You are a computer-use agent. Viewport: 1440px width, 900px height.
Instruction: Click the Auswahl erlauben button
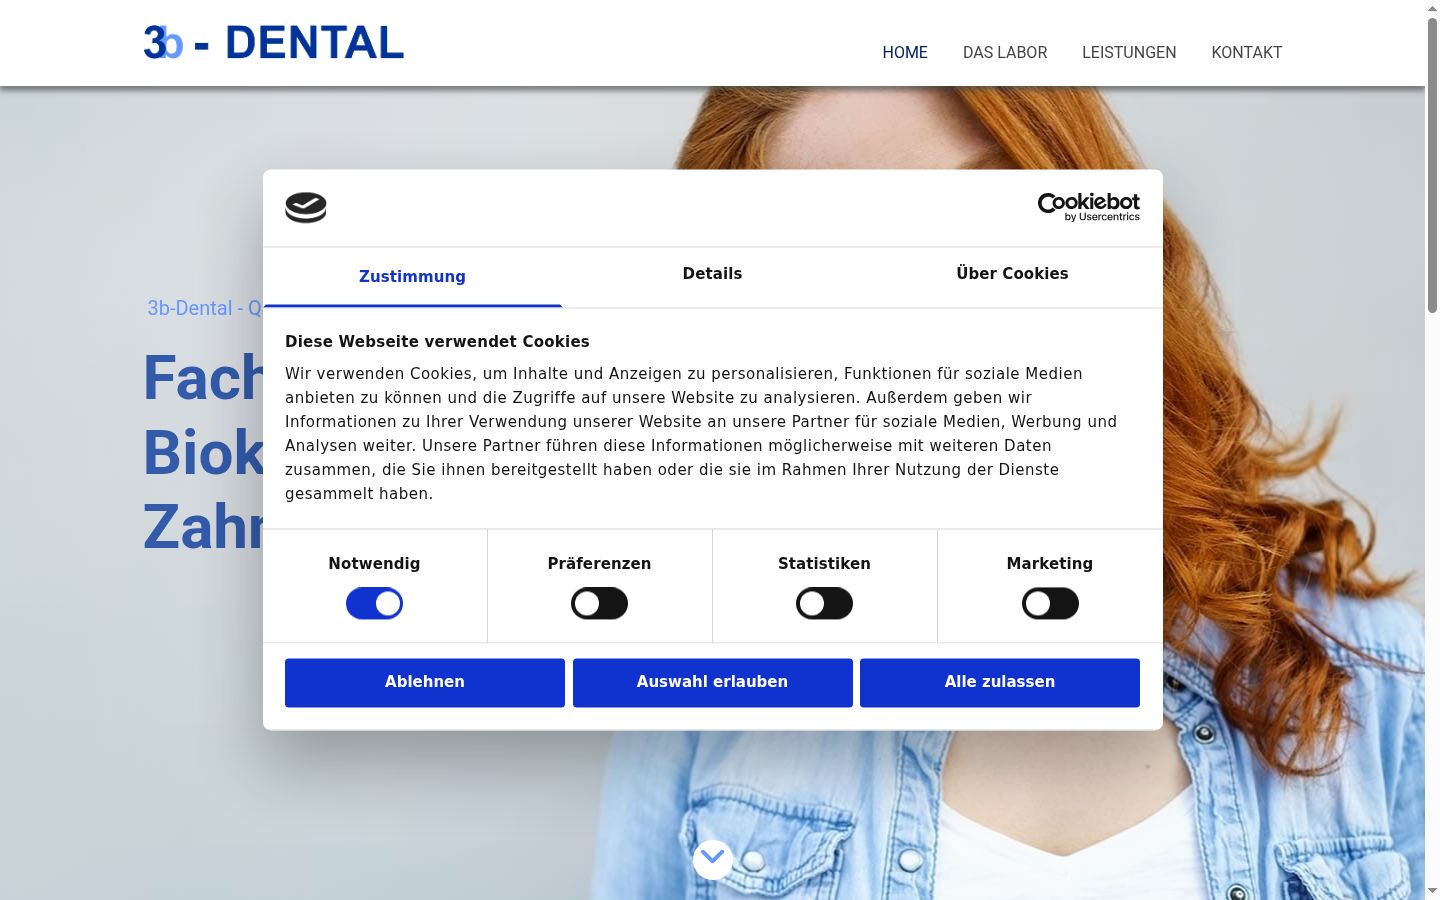713,682
